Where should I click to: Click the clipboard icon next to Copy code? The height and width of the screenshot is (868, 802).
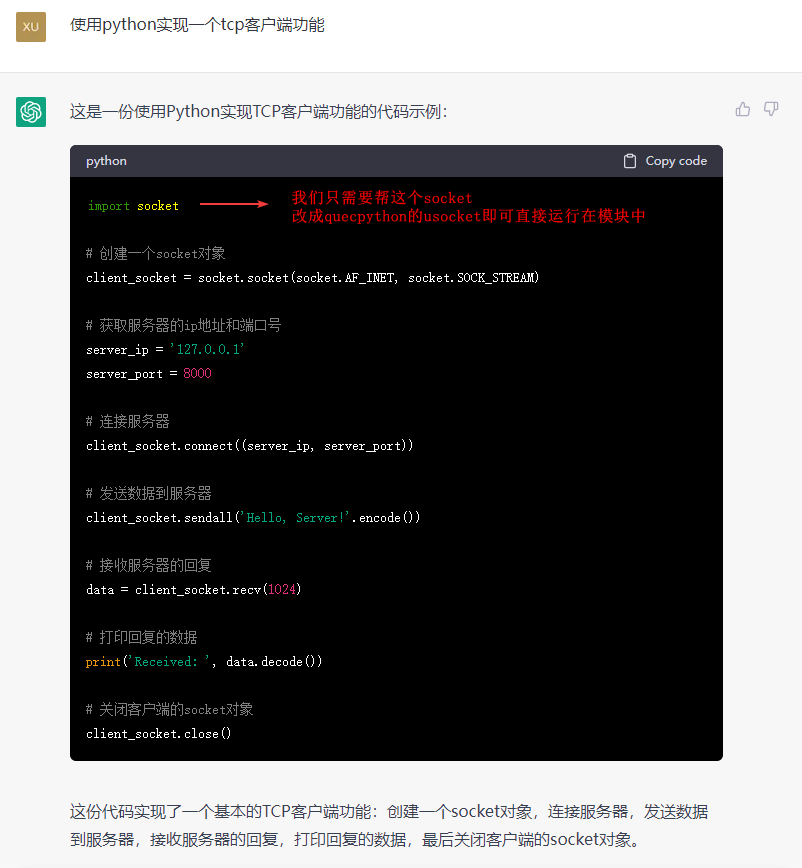pyautogui.click(x=629, y=160)
